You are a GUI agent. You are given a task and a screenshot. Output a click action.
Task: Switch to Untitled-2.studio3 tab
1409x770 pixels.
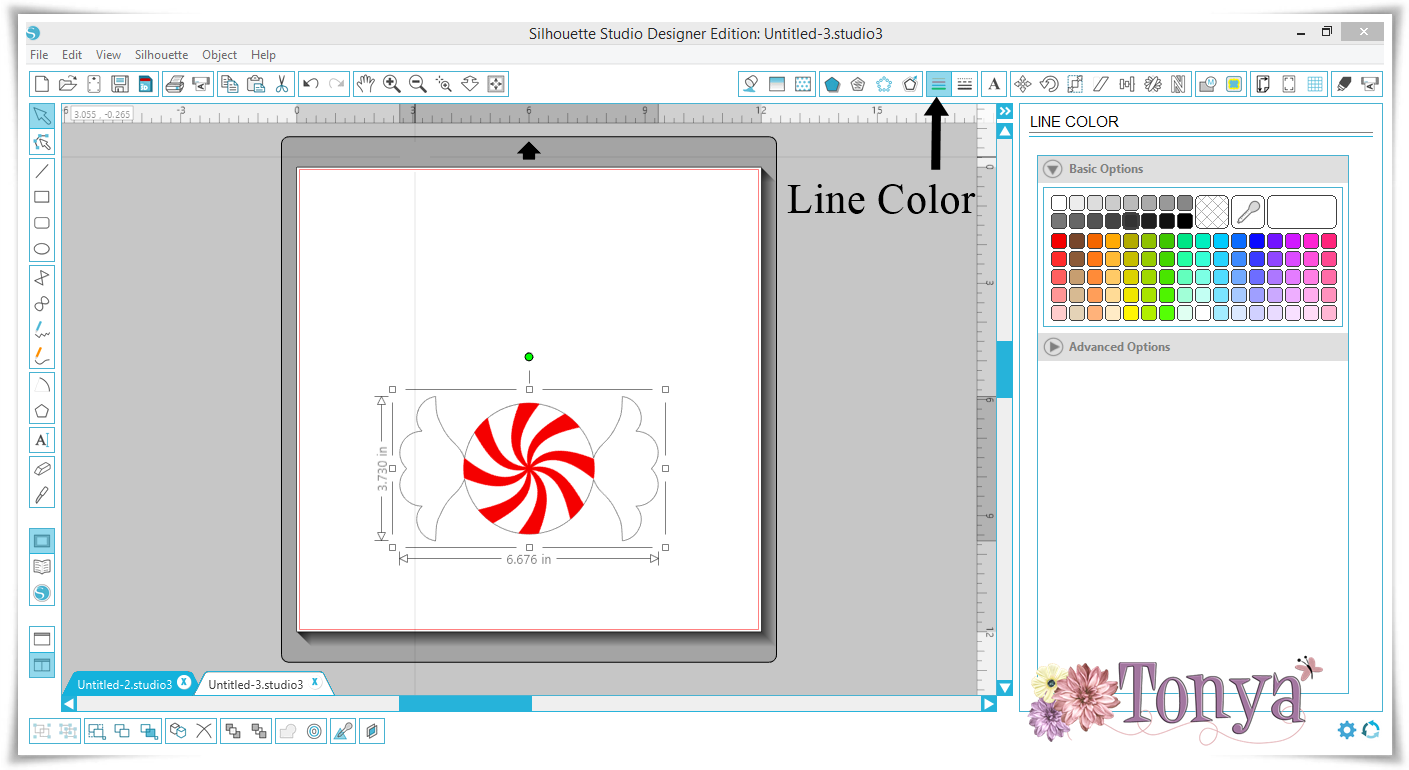tap(124, 685)
